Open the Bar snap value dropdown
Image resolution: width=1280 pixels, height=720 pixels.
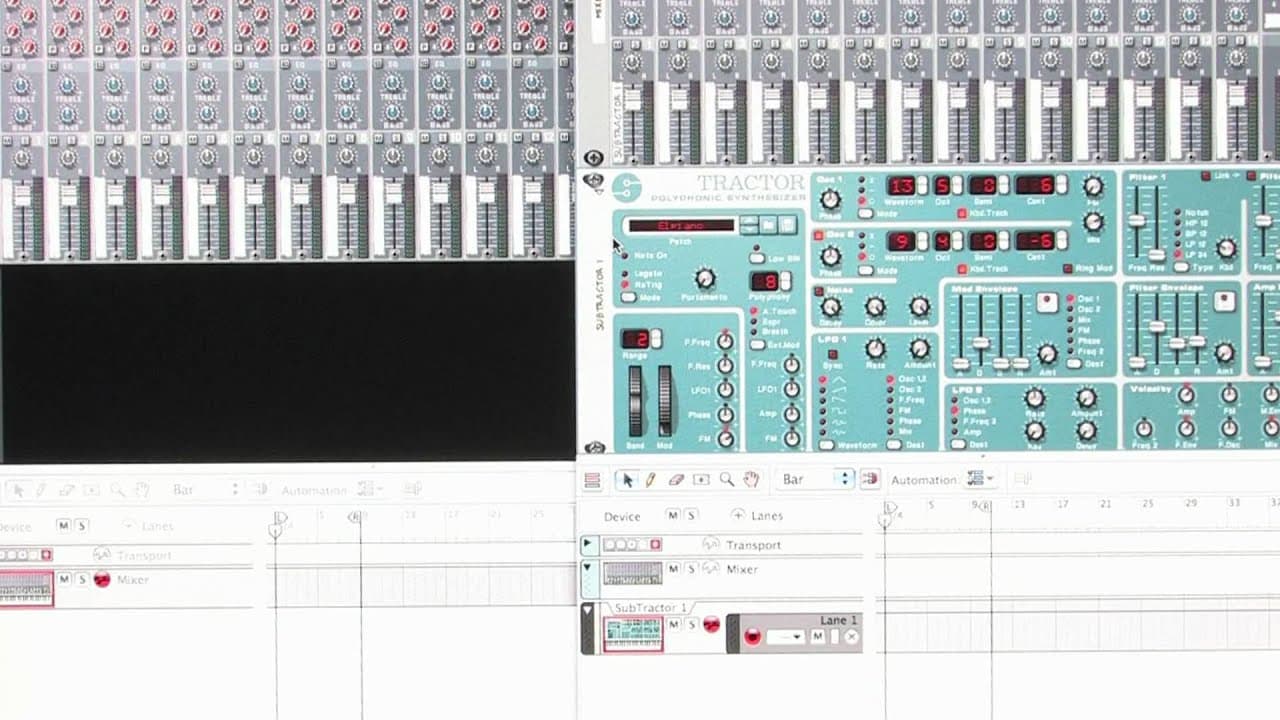pos(815,479)
